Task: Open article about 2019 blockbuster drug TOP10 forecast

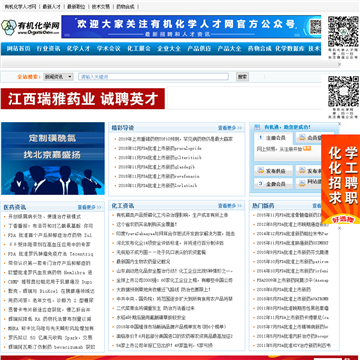Action: click(176, 139)
